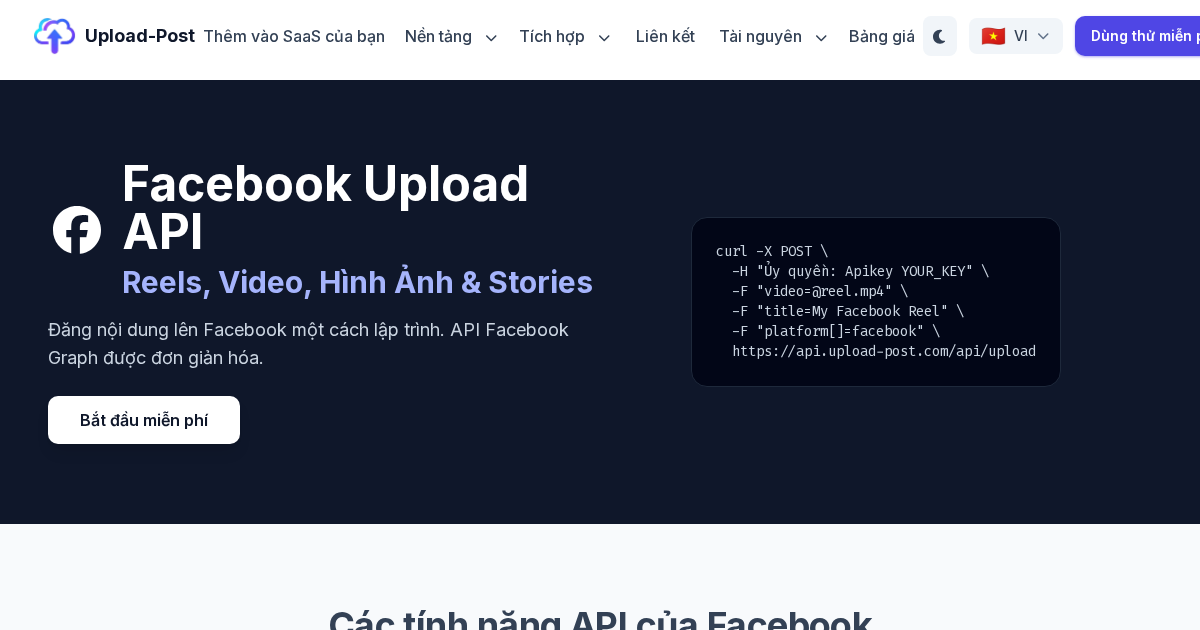
Task: Click the Reels, Video, Hình Ảnh & Stories subtitle
Action: pos(357,282)
